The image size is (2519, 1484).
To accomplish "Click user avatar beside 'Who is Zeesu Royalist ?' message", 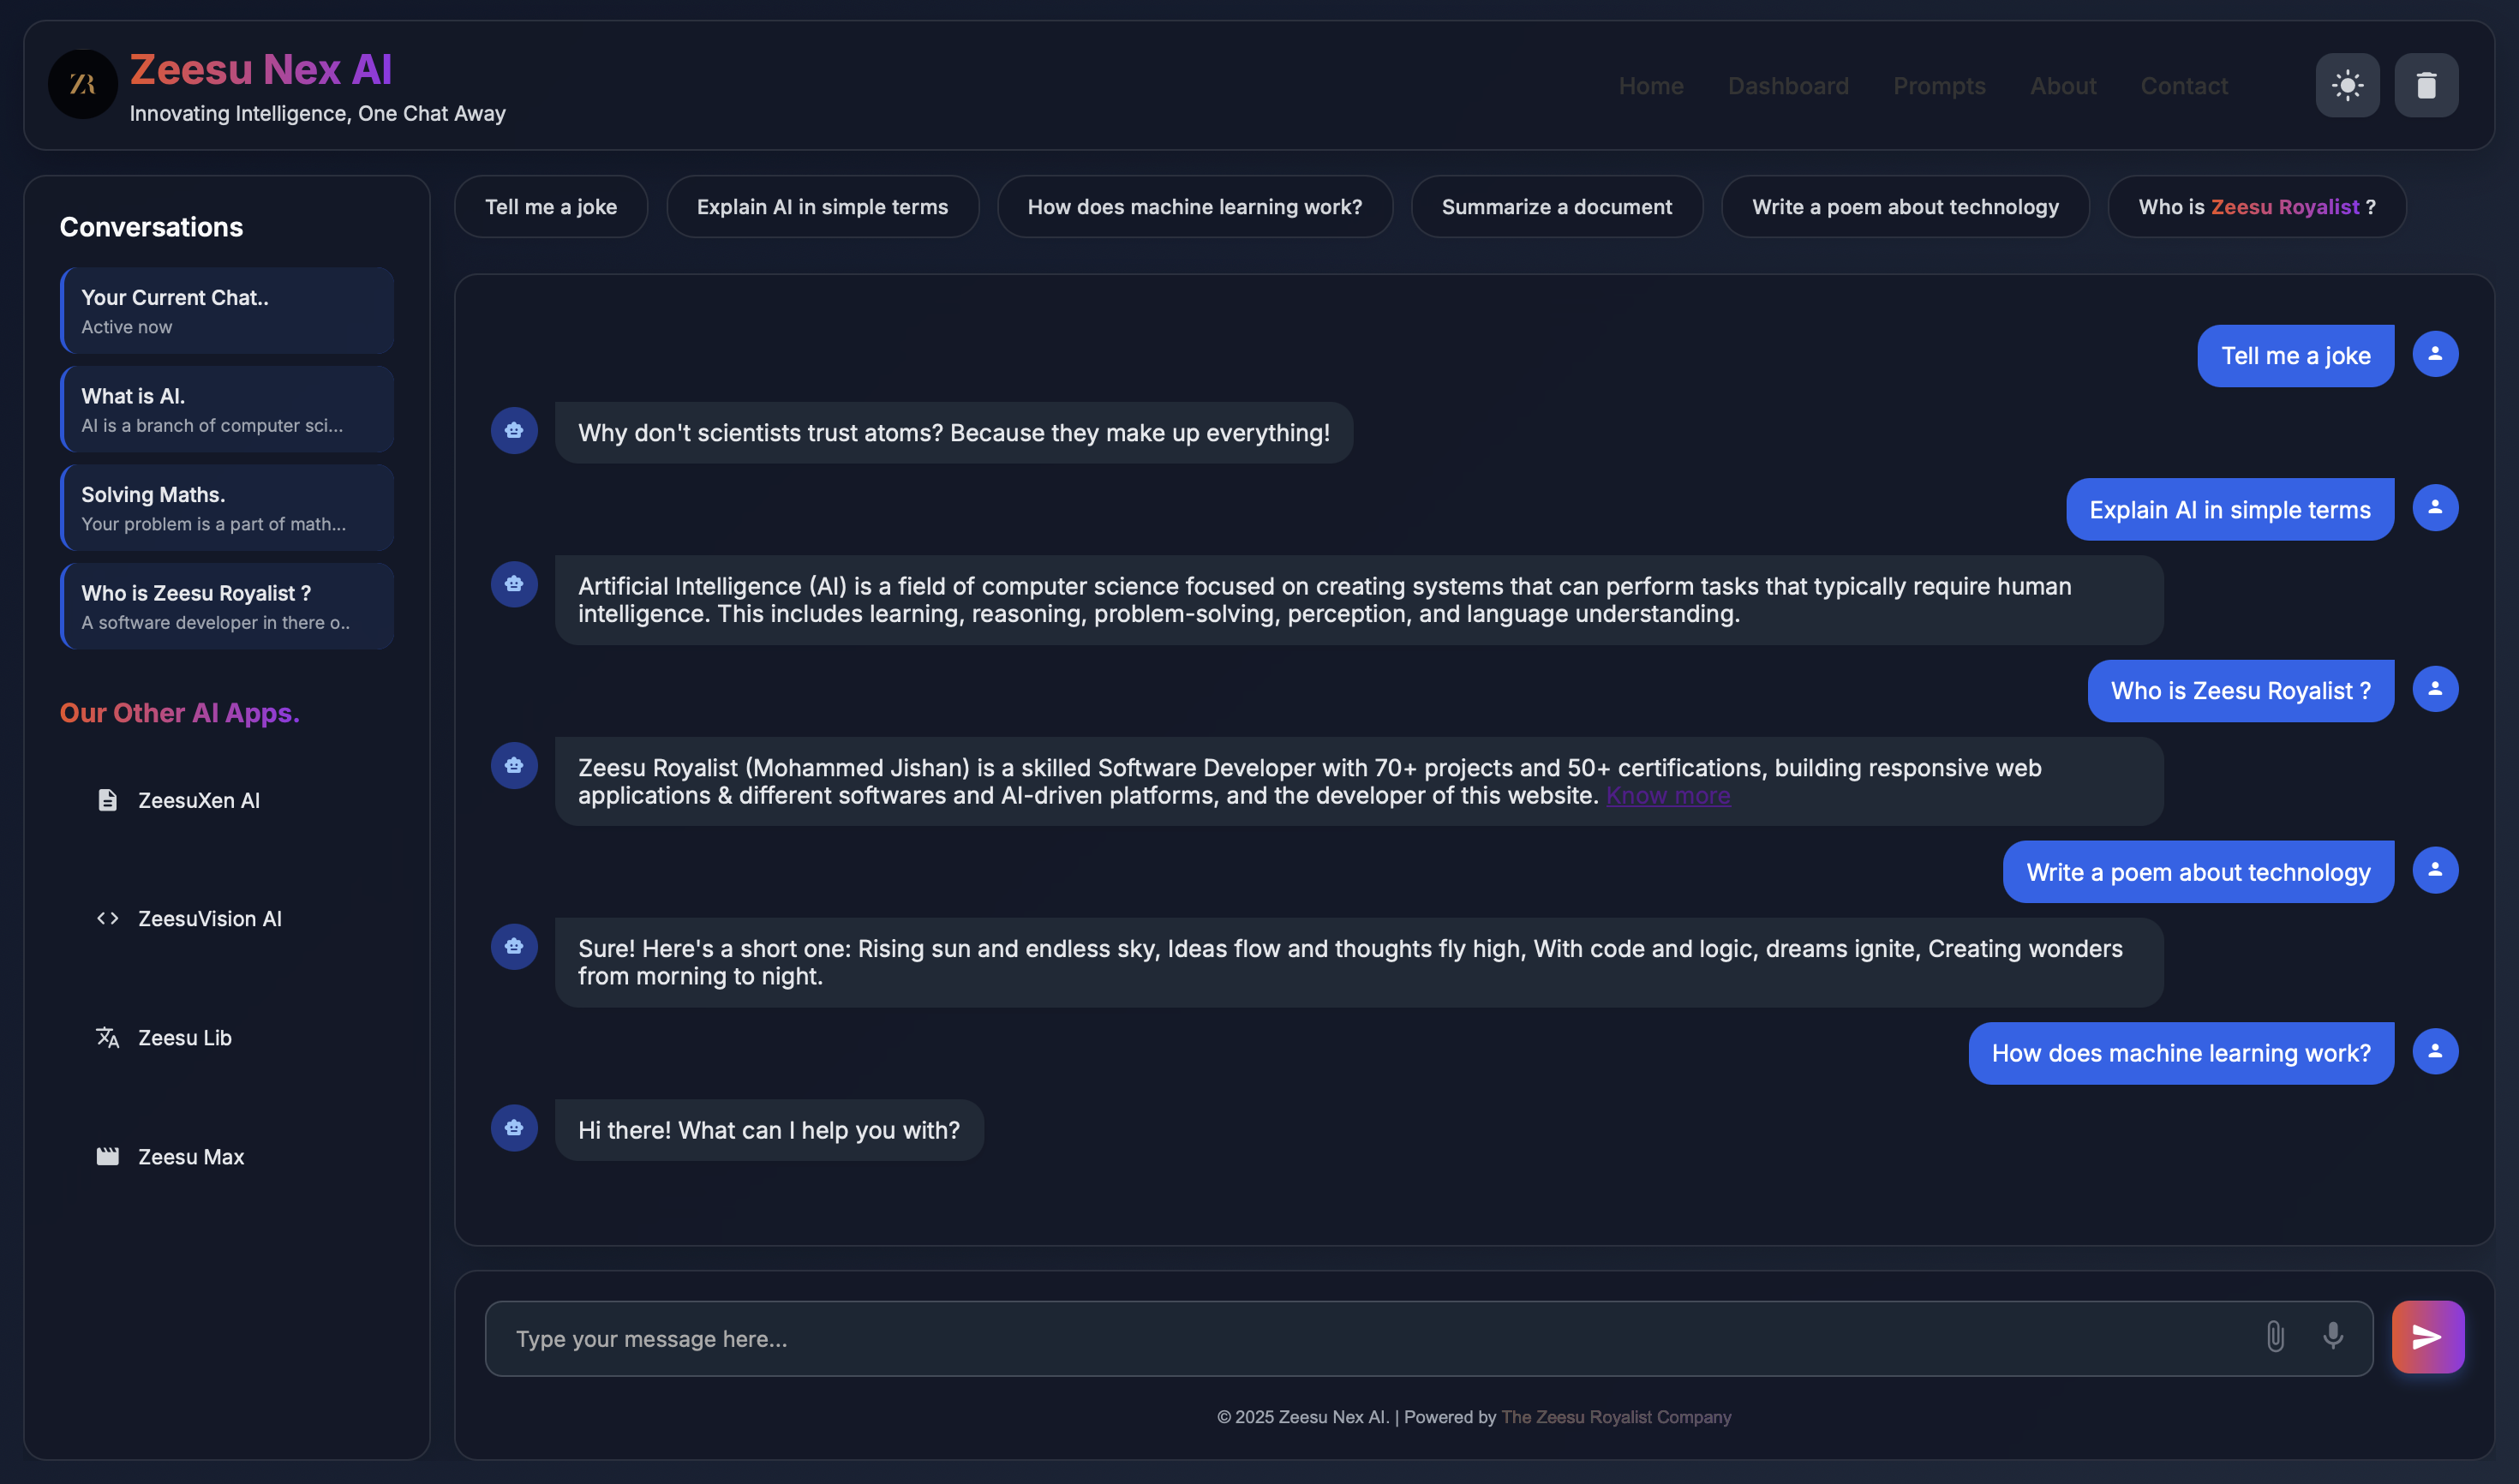I will pyautogui.click(x=2436, y=689).
